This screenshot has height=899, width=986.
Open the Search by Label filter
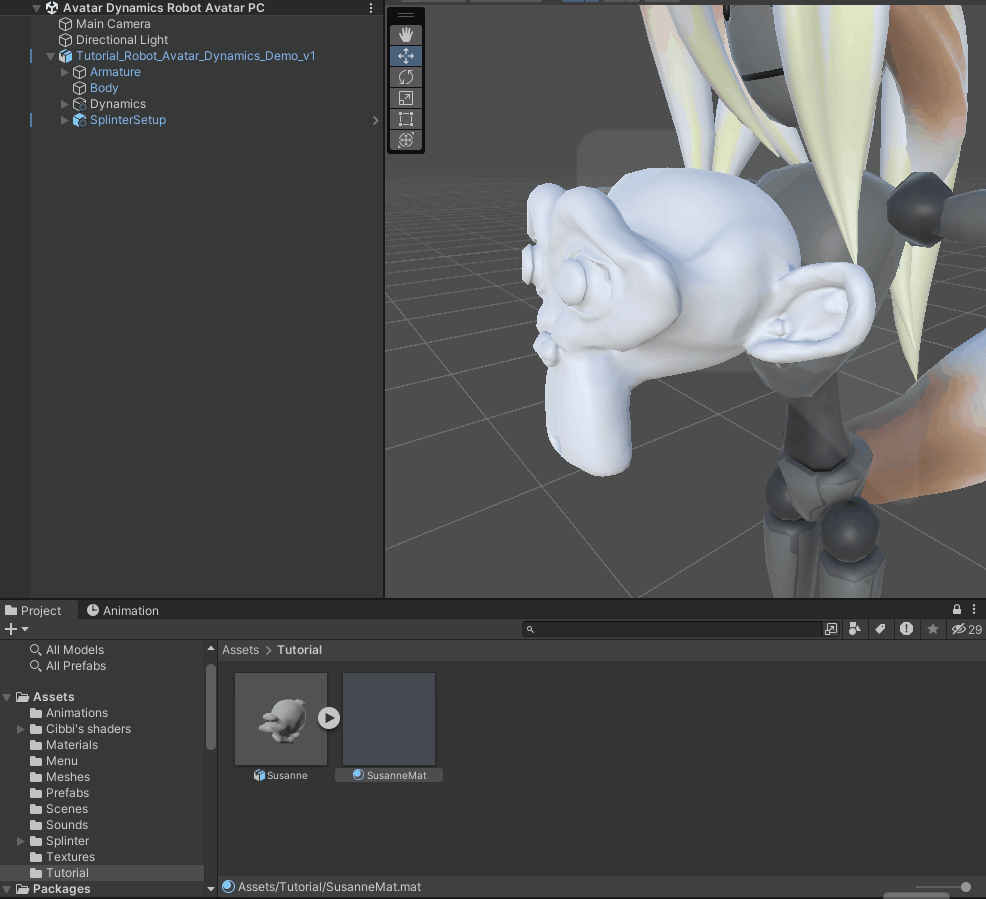pos(880,629)
